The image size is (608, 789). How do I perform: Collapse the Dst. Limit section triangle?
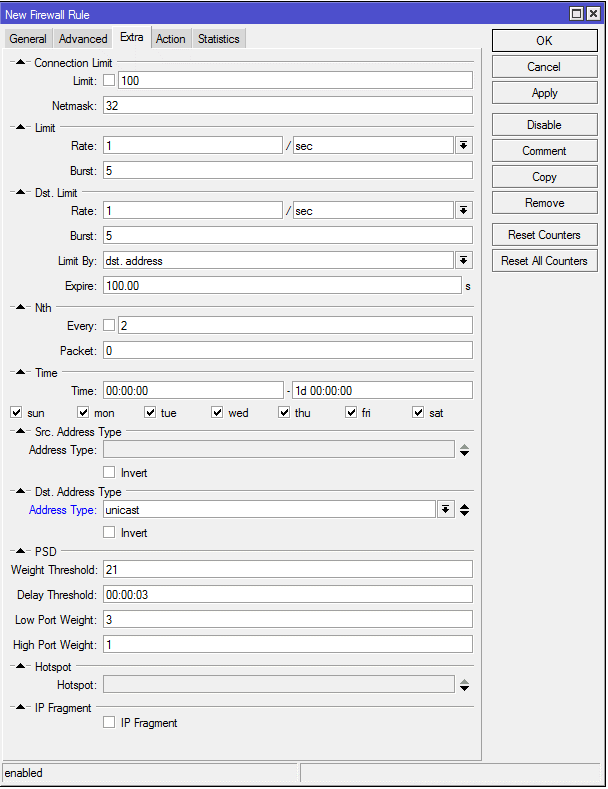coord(20,192)
